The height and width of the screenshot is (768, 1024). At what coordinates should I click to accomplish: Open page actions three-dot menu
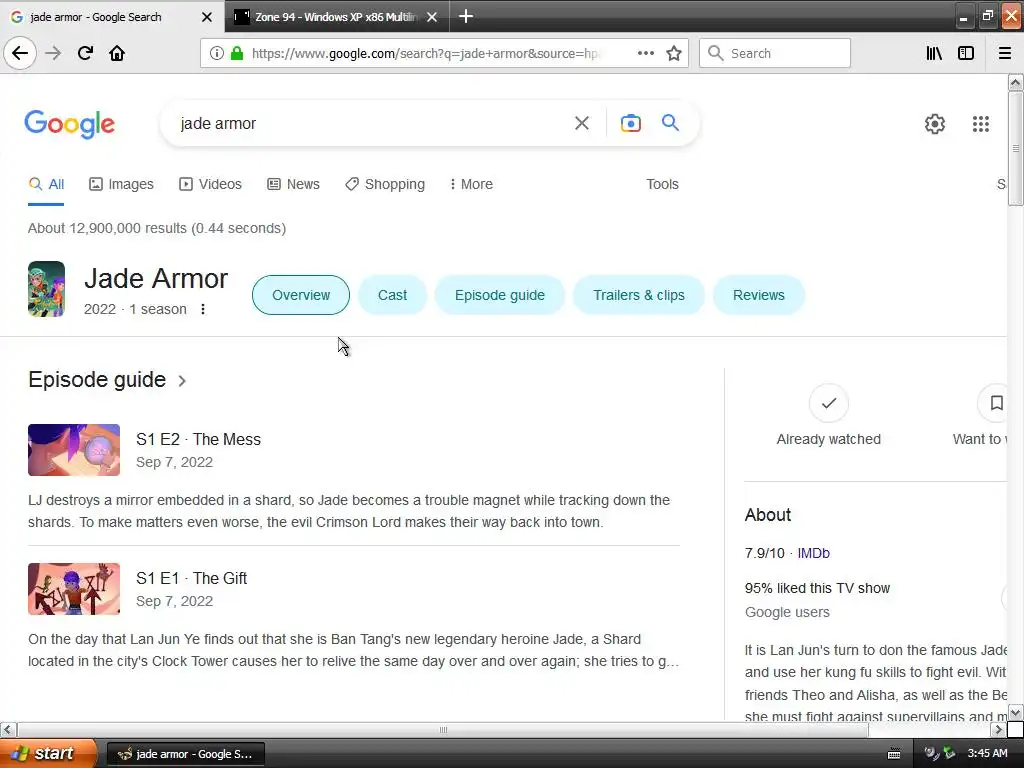coord(645,53)
